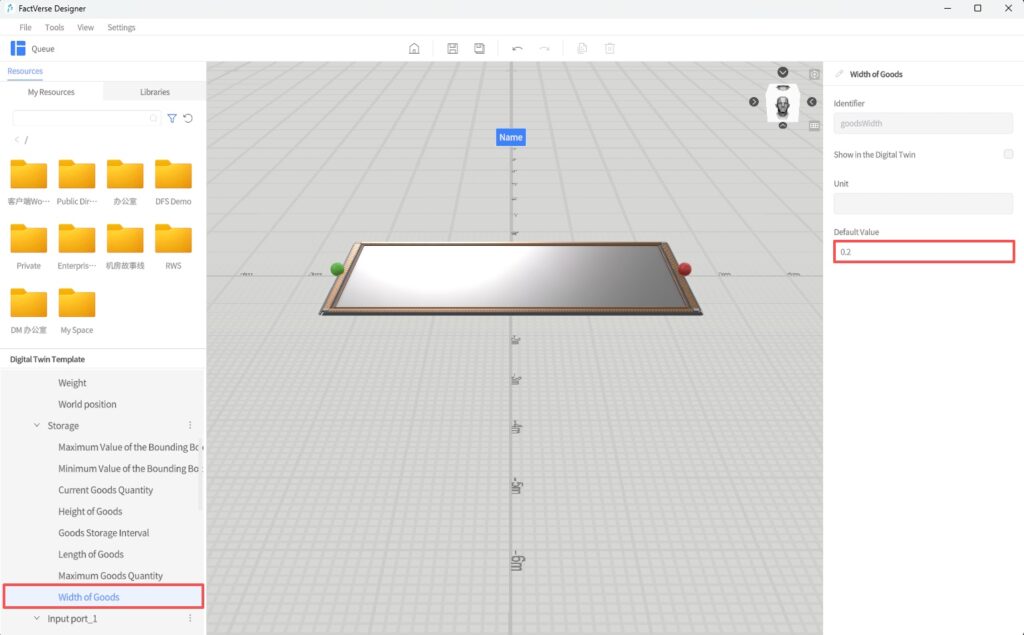The width and height of the screenshot is (1024, 635).
Task: Click the Undo arrow icon
Action: (x=517, y=48)
